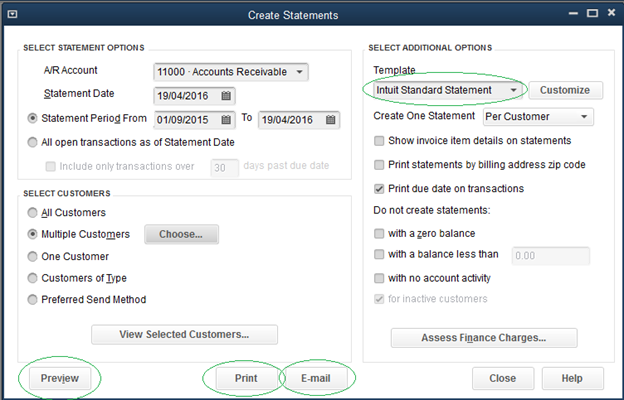Click the Customize template button
The width and height of the screenshot is (624, 400).
(565, 90)
